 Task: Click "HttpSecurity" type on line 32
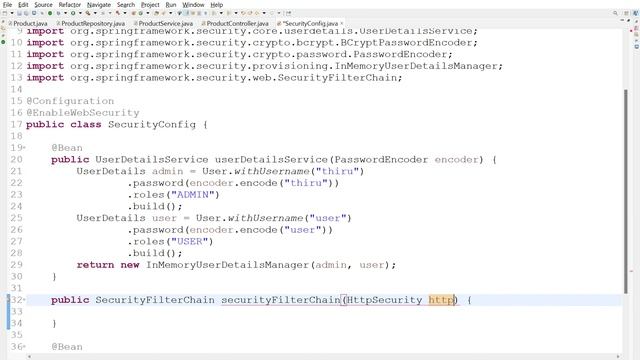(x=384, y=300)
